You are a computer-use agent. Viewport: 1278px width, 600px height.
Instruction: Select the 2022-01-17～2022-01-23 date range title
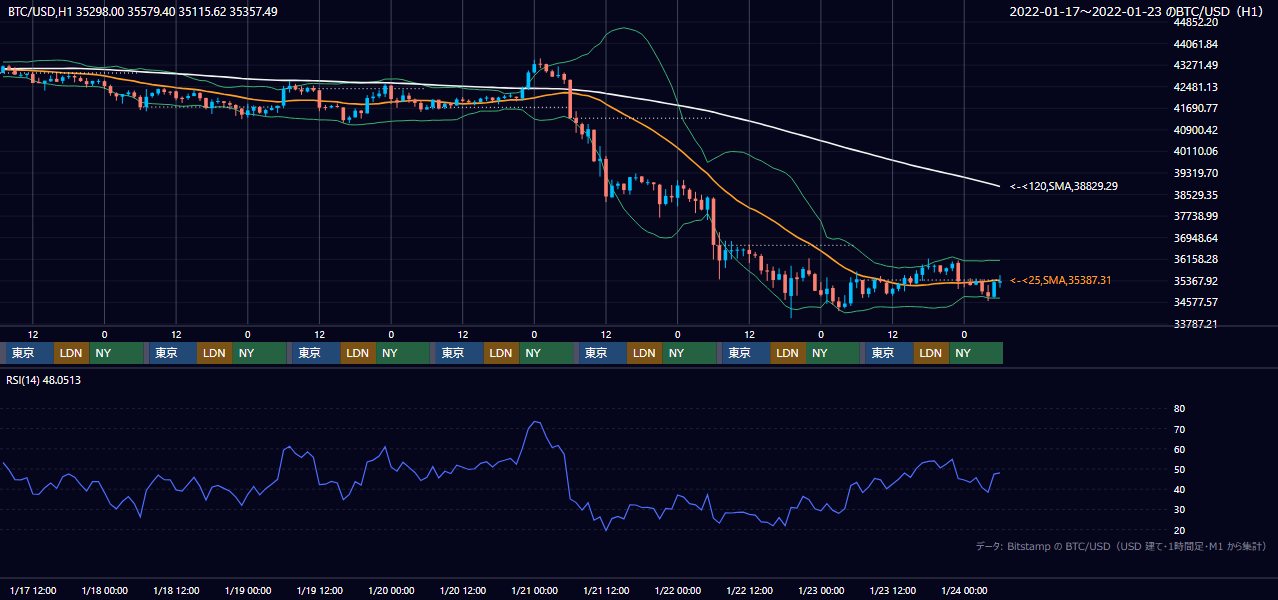(x=1138, y=12)
